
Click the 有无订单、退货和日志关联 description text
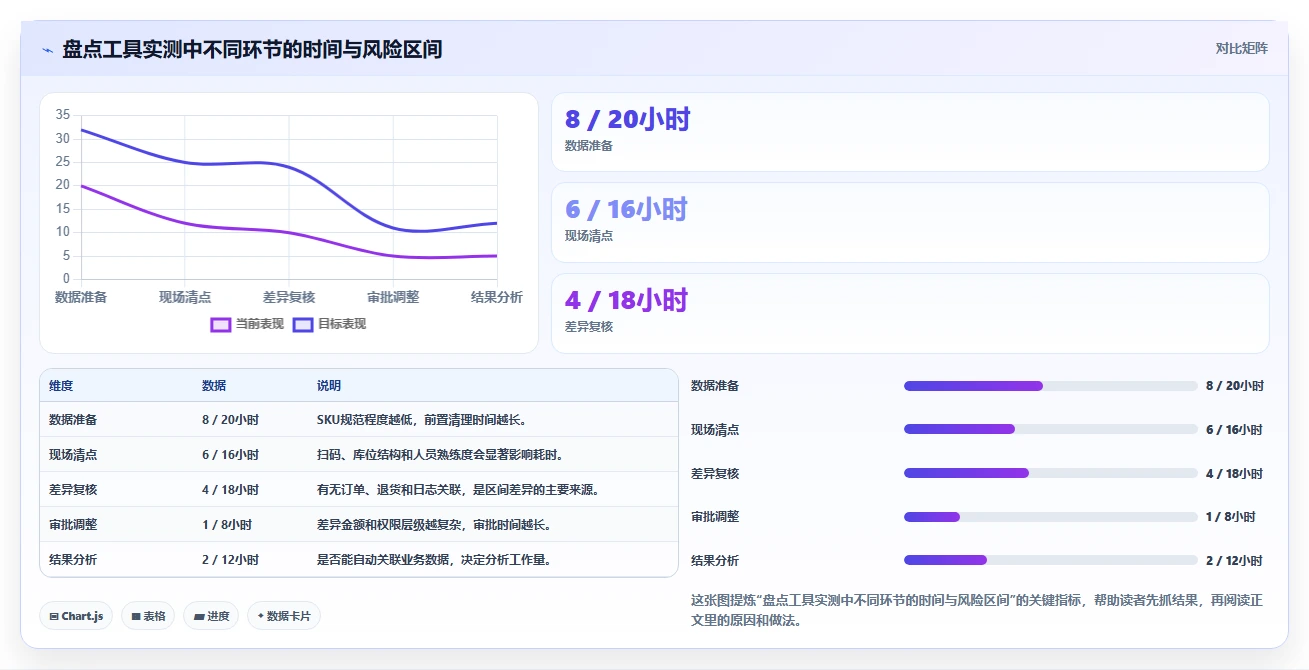point(458,490)
